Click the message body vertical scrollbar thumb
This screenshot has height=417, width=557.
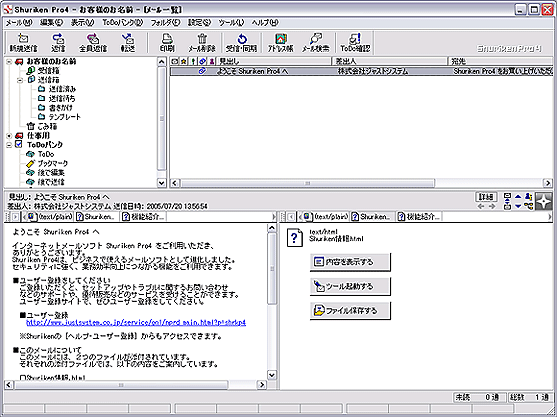click(272, 268)
